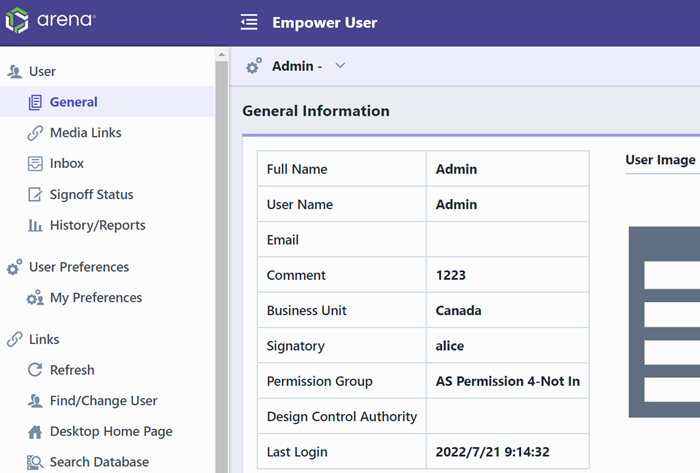The image size is (700, 473).
Task: Click sidebar scrollbar up arrow
Action: point(221,55)
